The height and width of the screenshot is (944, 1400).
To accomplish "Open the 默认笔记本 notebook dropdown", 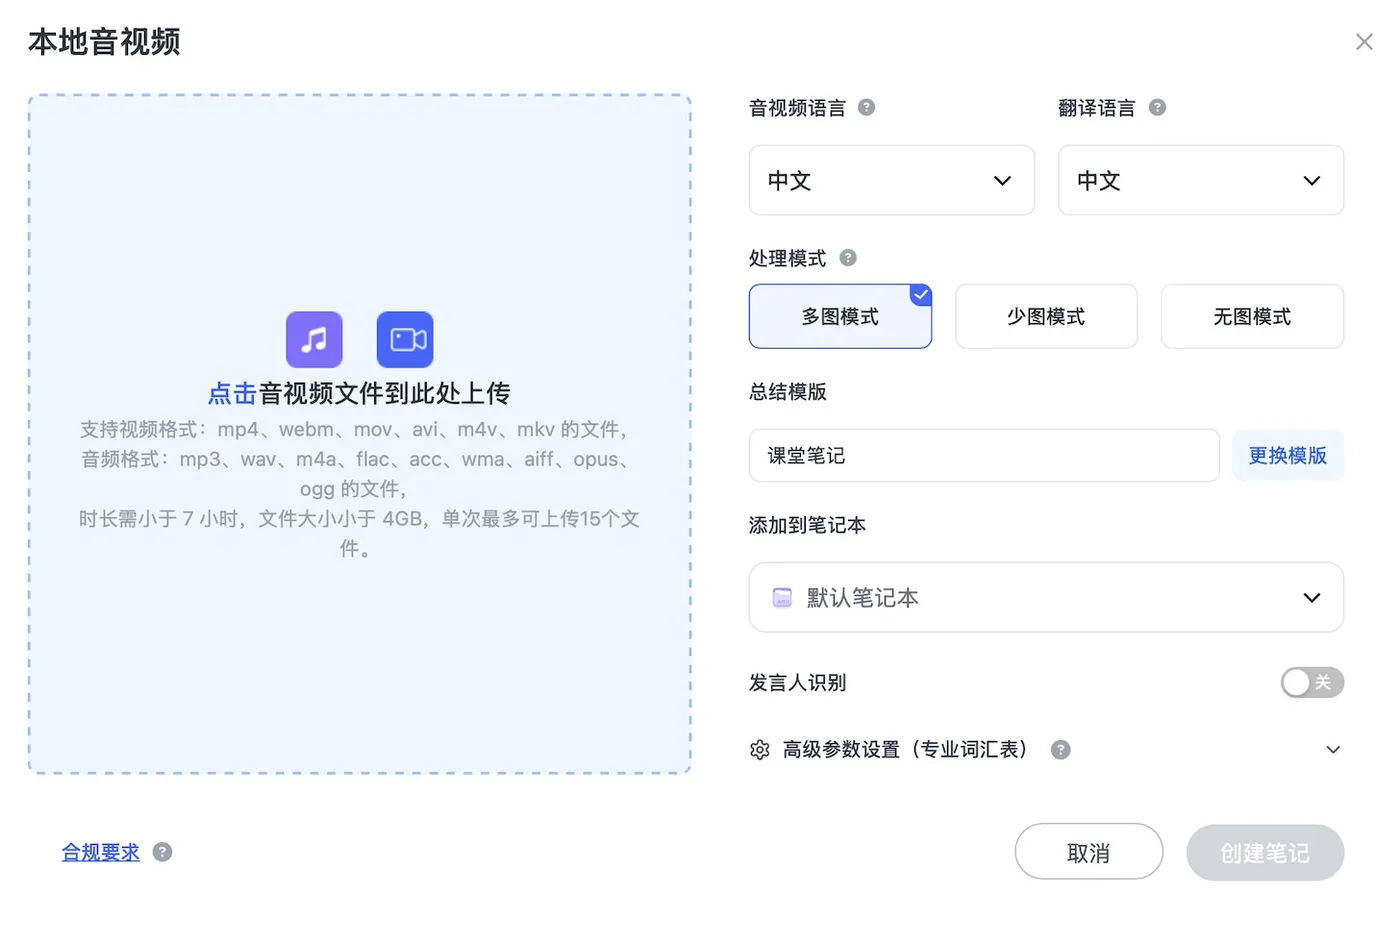I will pos(1046,597).
